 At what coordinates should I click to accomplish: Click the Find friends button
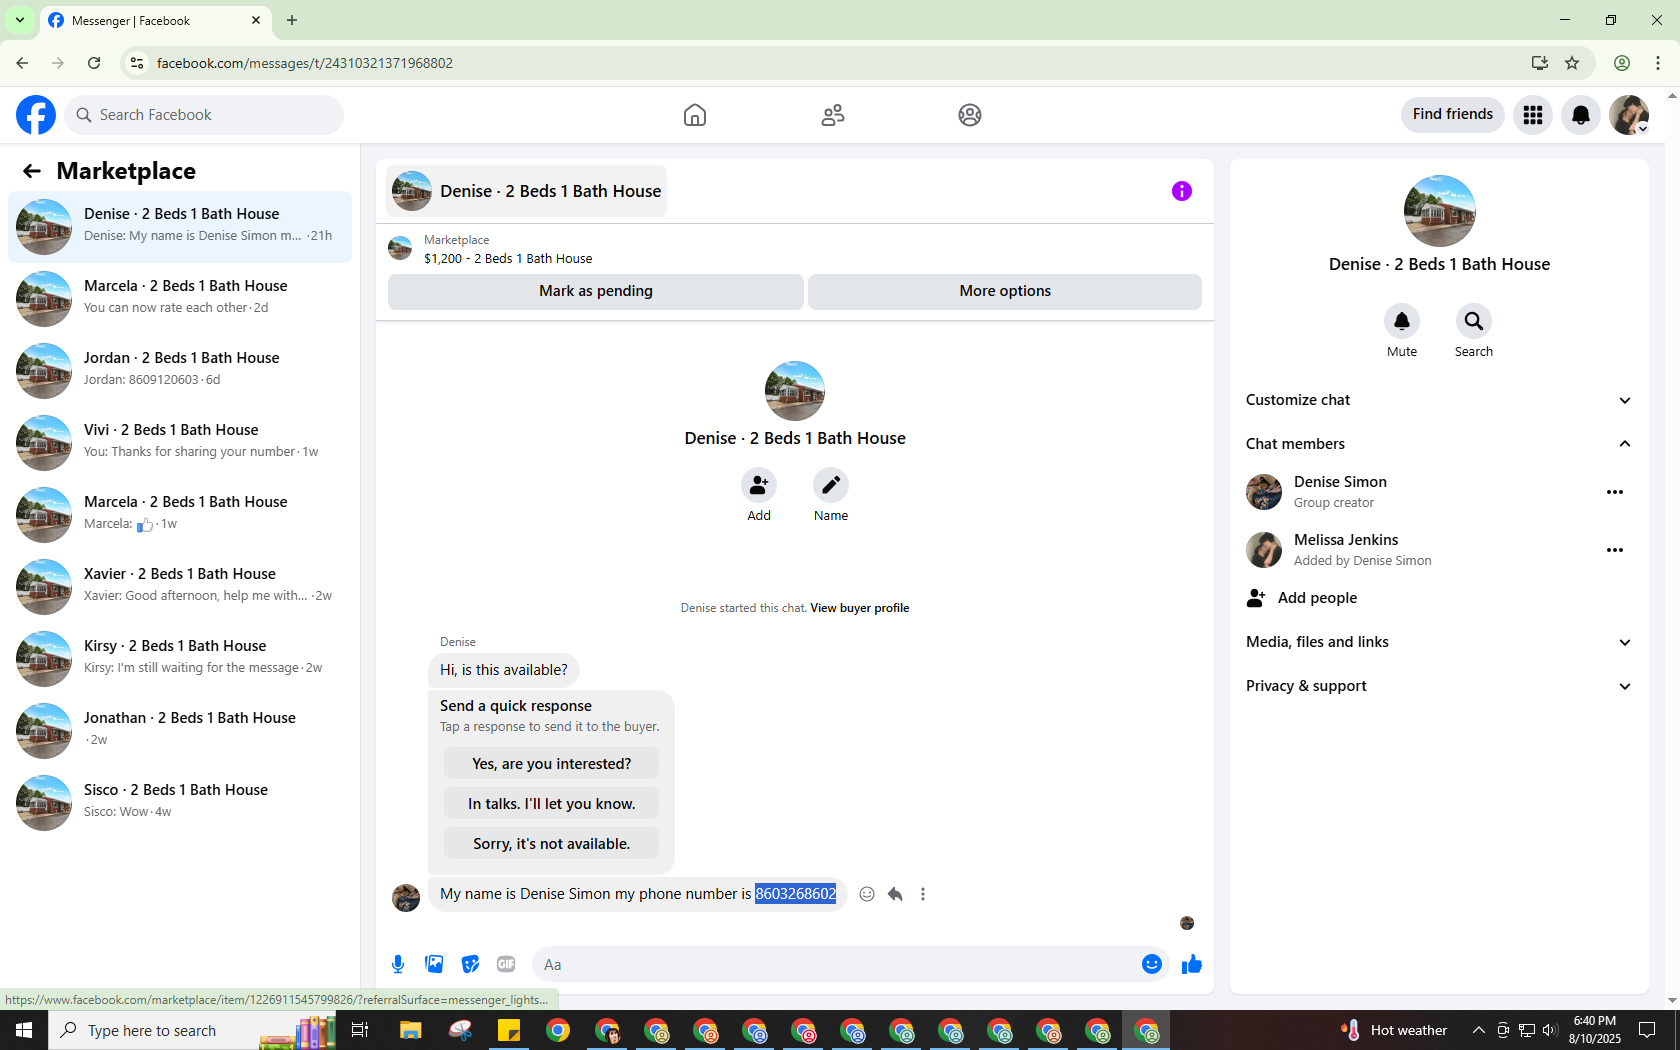(1452, 115)
